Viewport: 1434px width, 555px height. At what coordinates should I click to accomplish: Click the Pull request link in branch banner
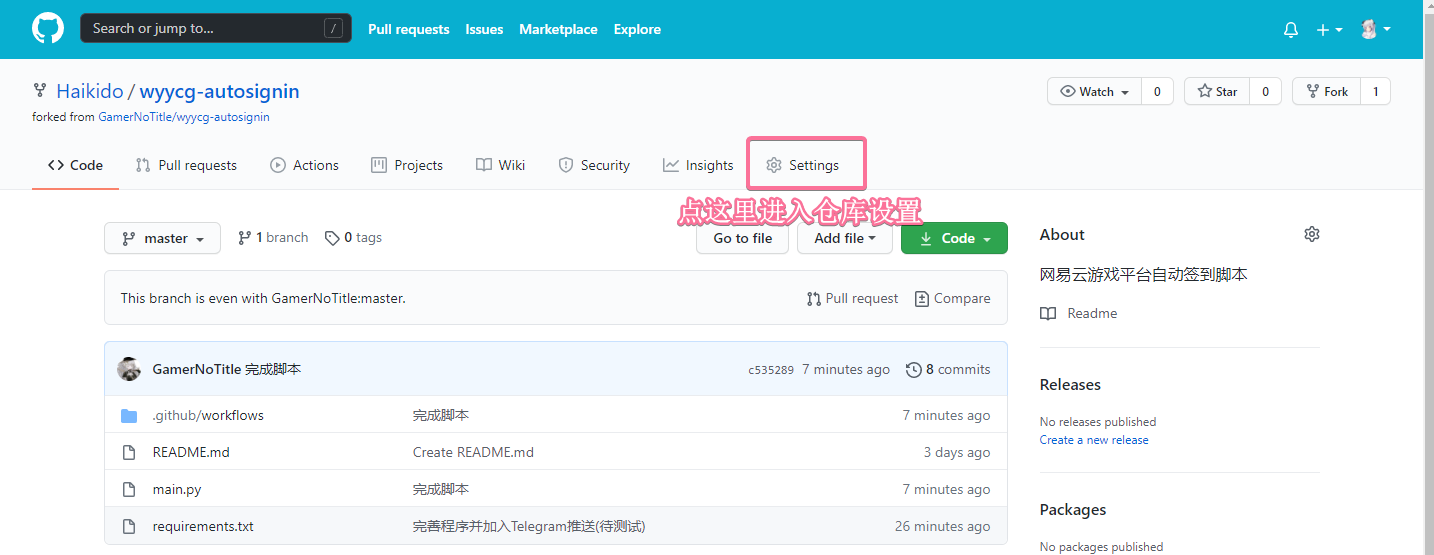(x=853, y=298)
